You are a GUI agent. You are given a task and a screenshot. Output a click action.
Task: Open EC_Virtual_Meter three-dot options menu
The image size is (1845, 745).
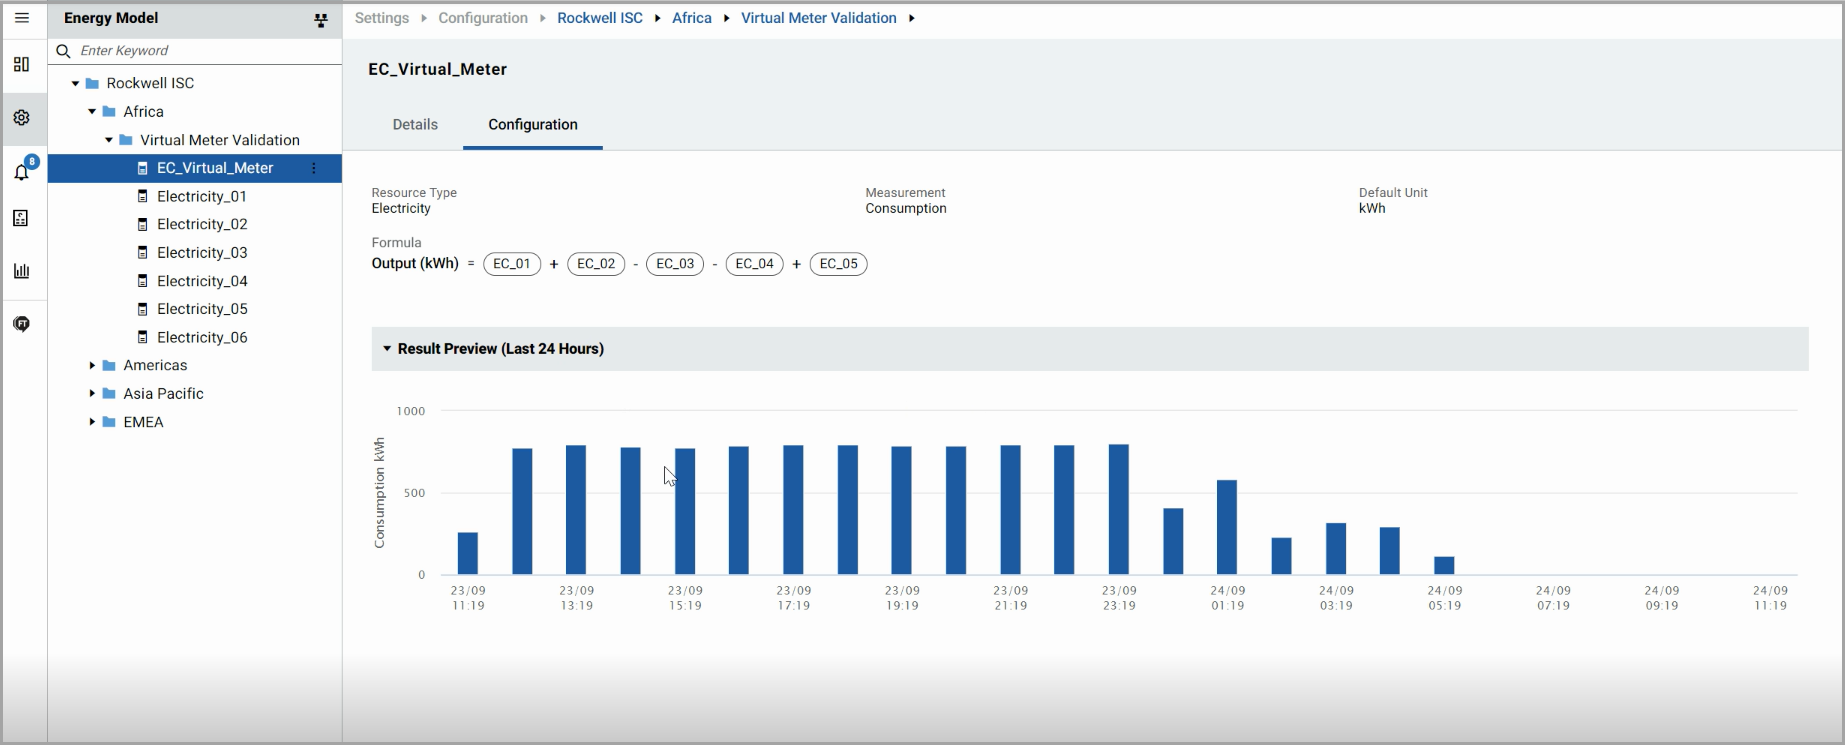tap(314, 168)
